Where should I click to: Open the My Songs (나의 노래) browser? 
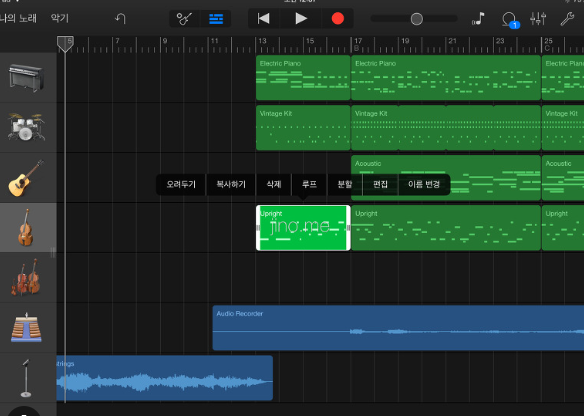click(x=18, y=18)
